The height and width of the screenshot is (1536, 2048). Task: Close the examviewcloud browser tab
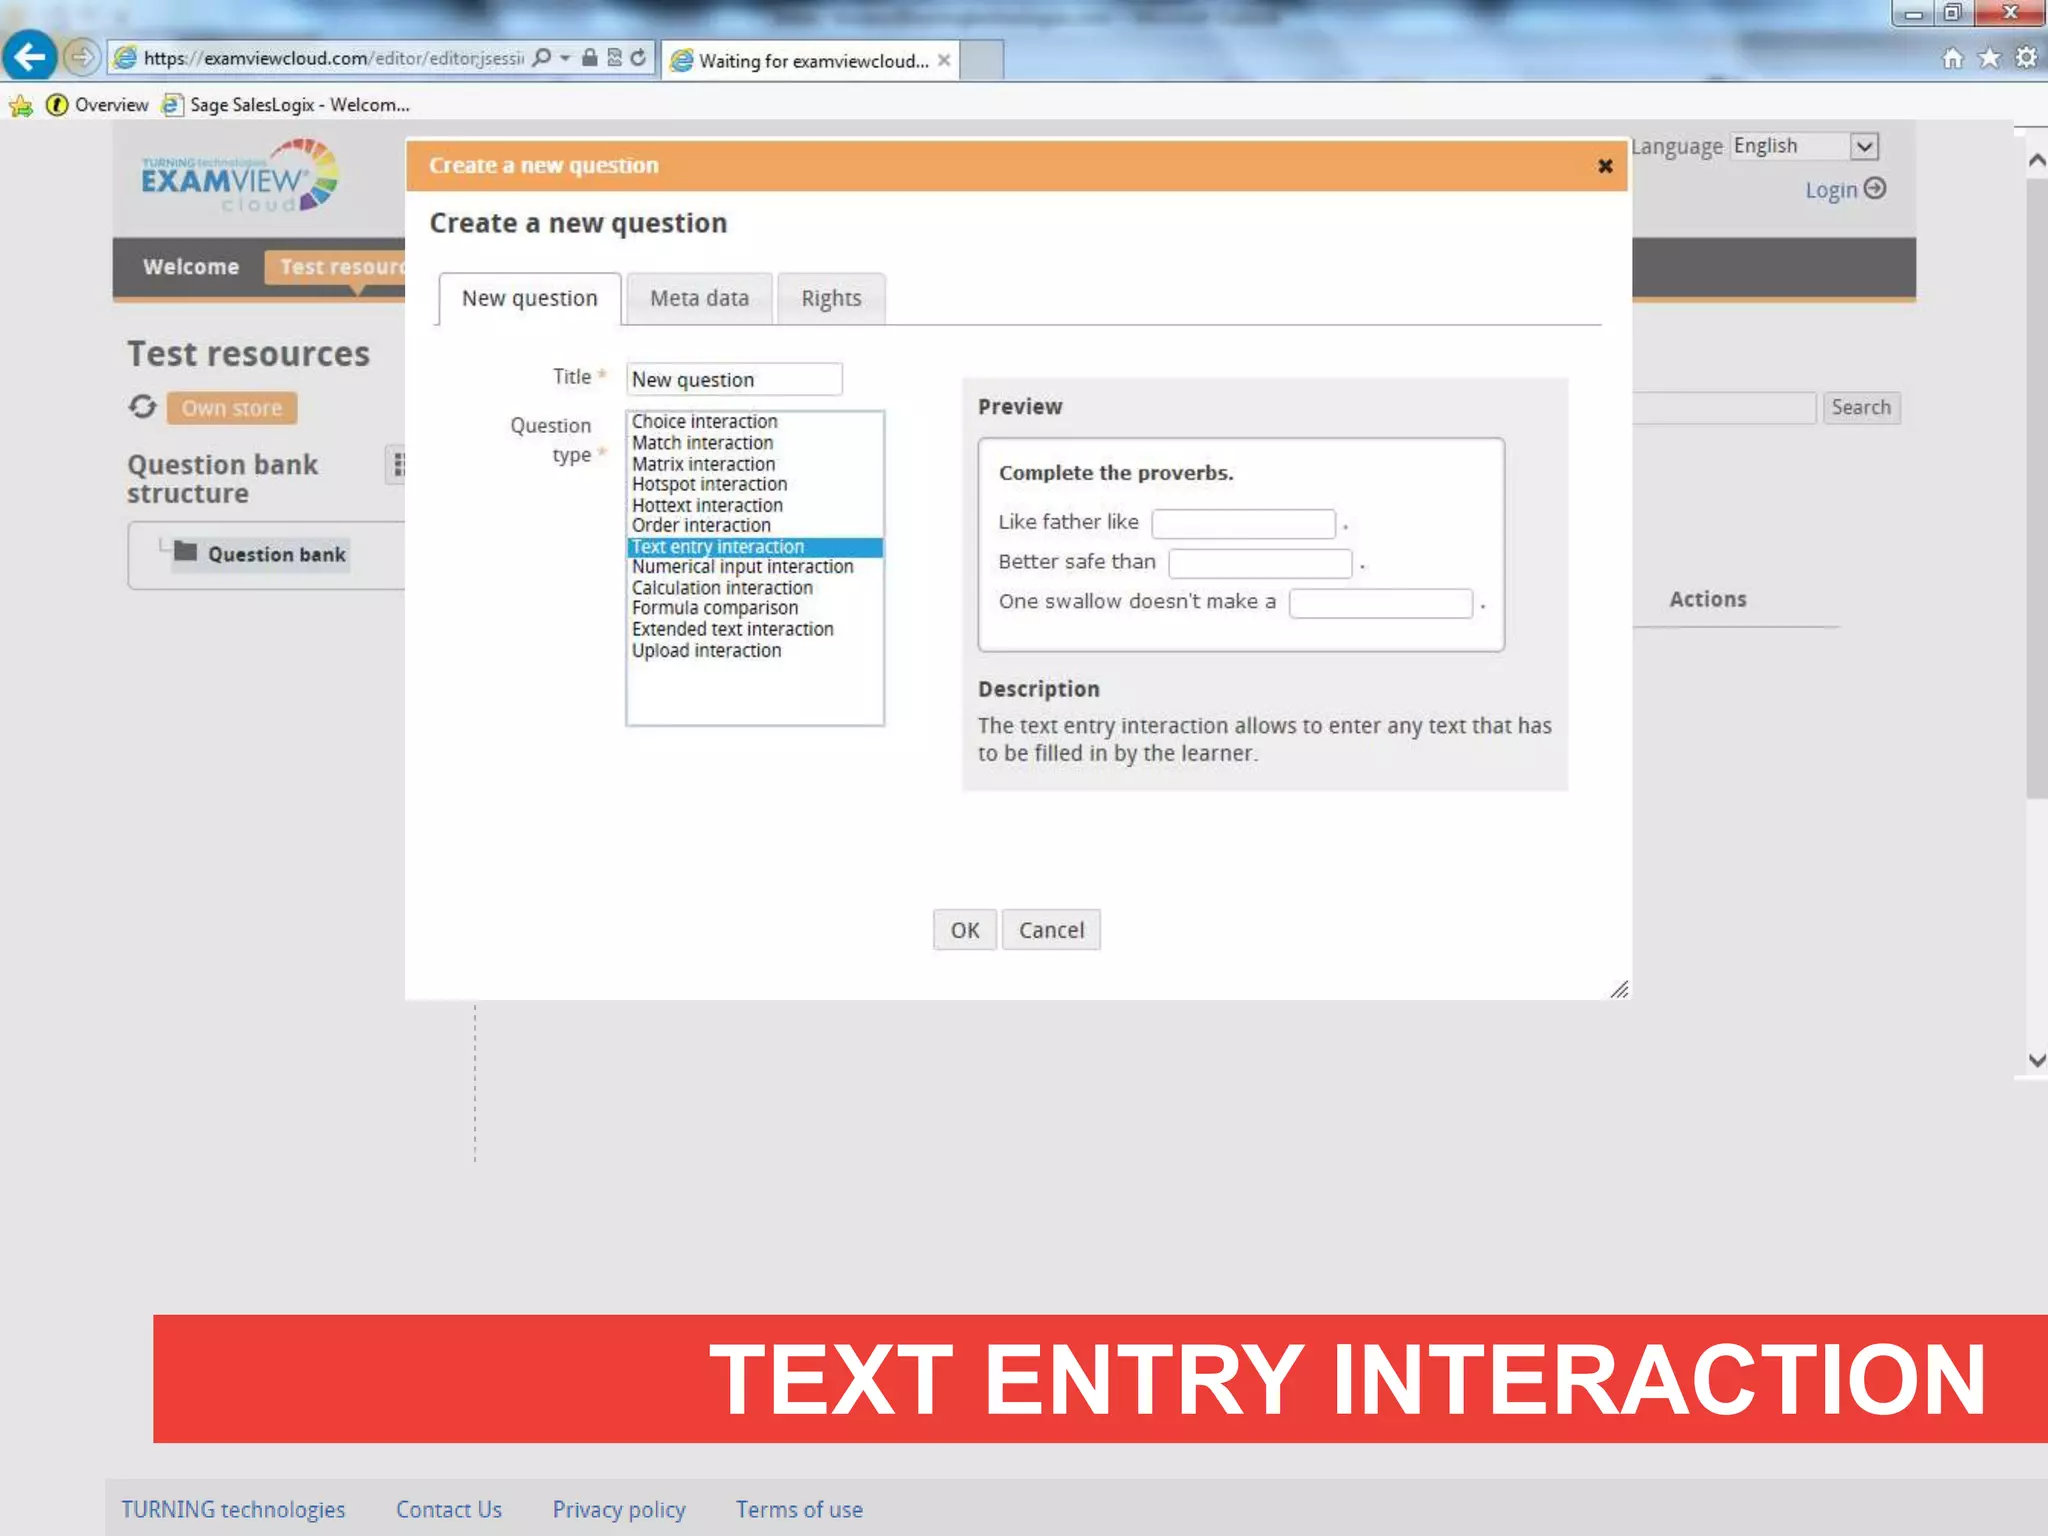943,60
